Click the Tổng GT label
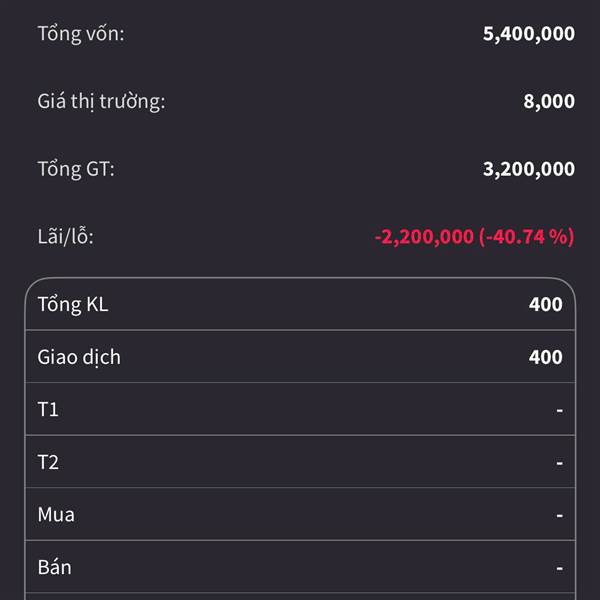 coord(76,169)
